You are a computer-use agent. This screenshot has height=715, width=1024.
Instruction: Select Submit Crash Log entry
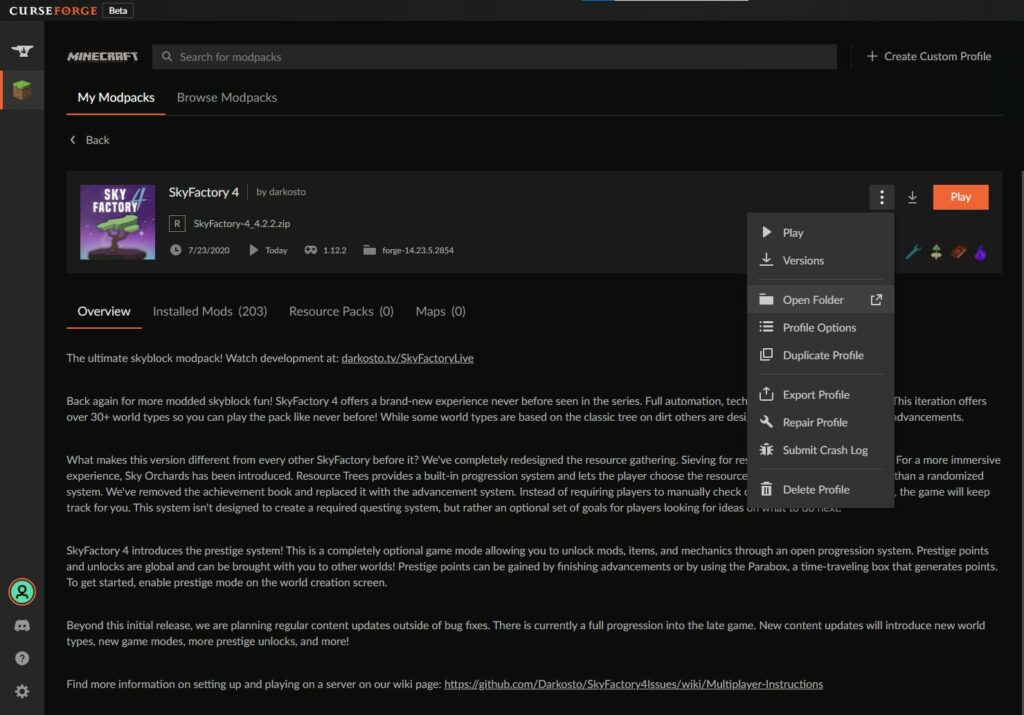click(x=820, y=450)
